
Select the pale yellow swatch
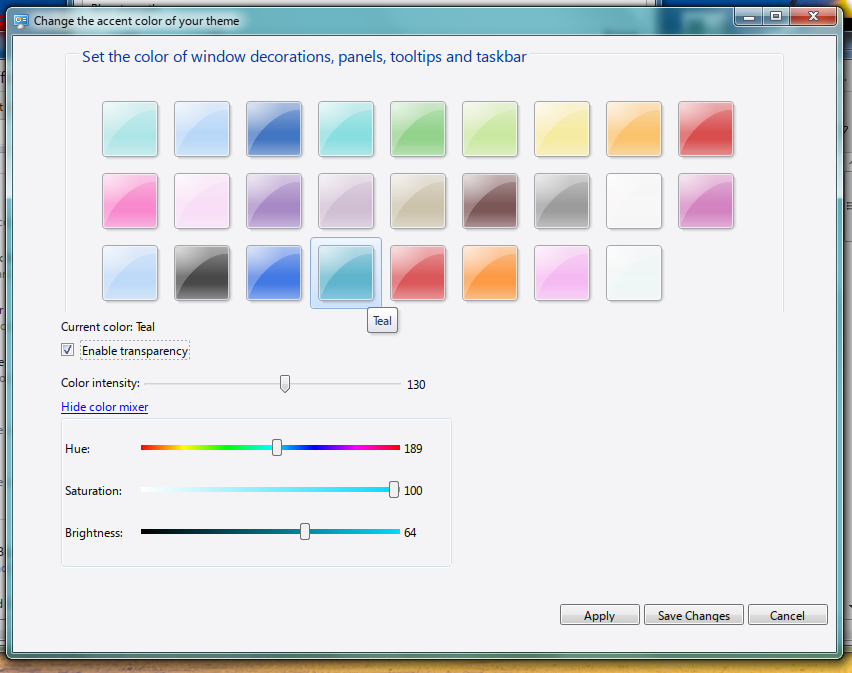[x=562, y=129]
